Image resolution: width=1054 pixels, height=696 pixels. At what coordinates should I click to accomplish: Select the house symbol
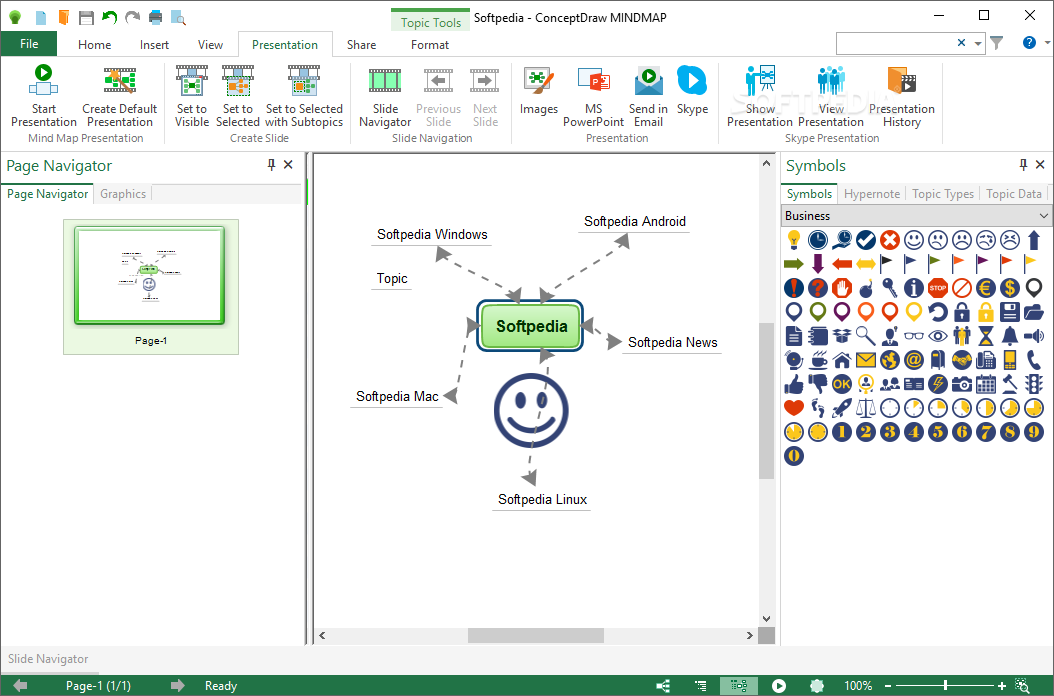point(842,360)
